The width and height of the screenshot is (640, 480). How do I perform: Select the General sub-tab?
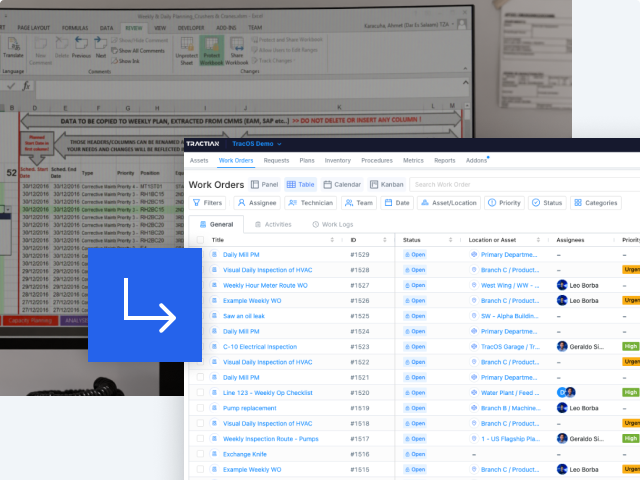tap(216, 224)
